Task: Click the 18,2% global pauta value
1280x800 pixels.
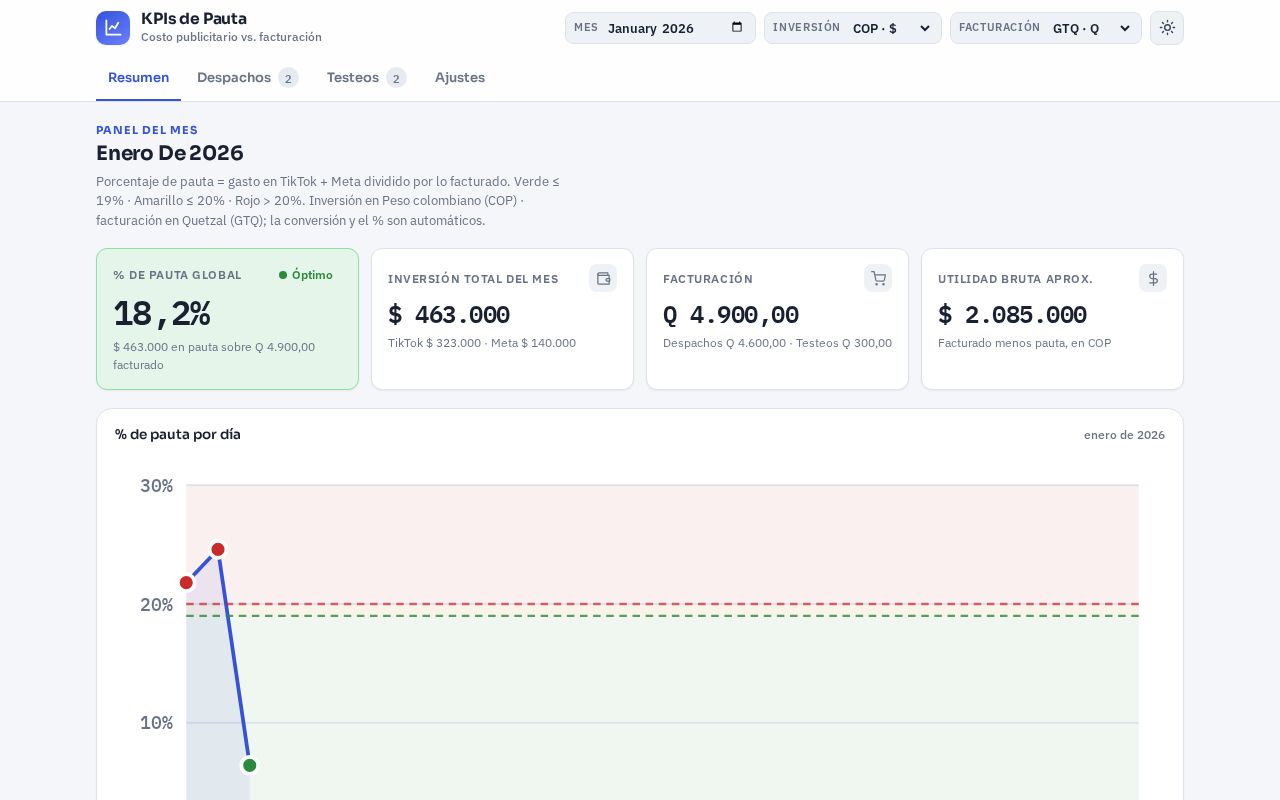Action: pyautogui.click(x=162, y=314)
